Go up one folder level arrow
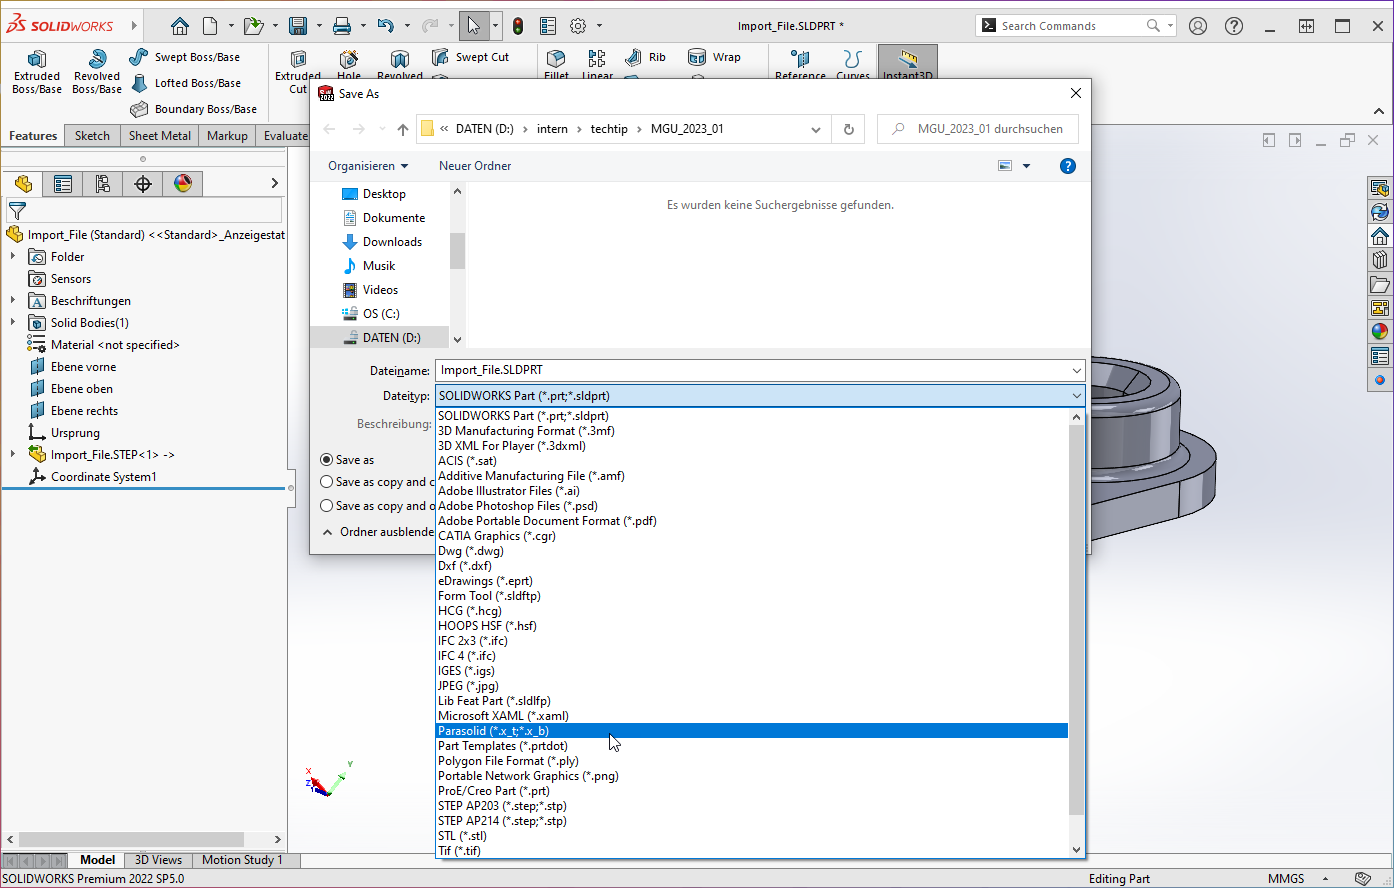The width and height of the screenshot is (1394, 888). point(403,129)
